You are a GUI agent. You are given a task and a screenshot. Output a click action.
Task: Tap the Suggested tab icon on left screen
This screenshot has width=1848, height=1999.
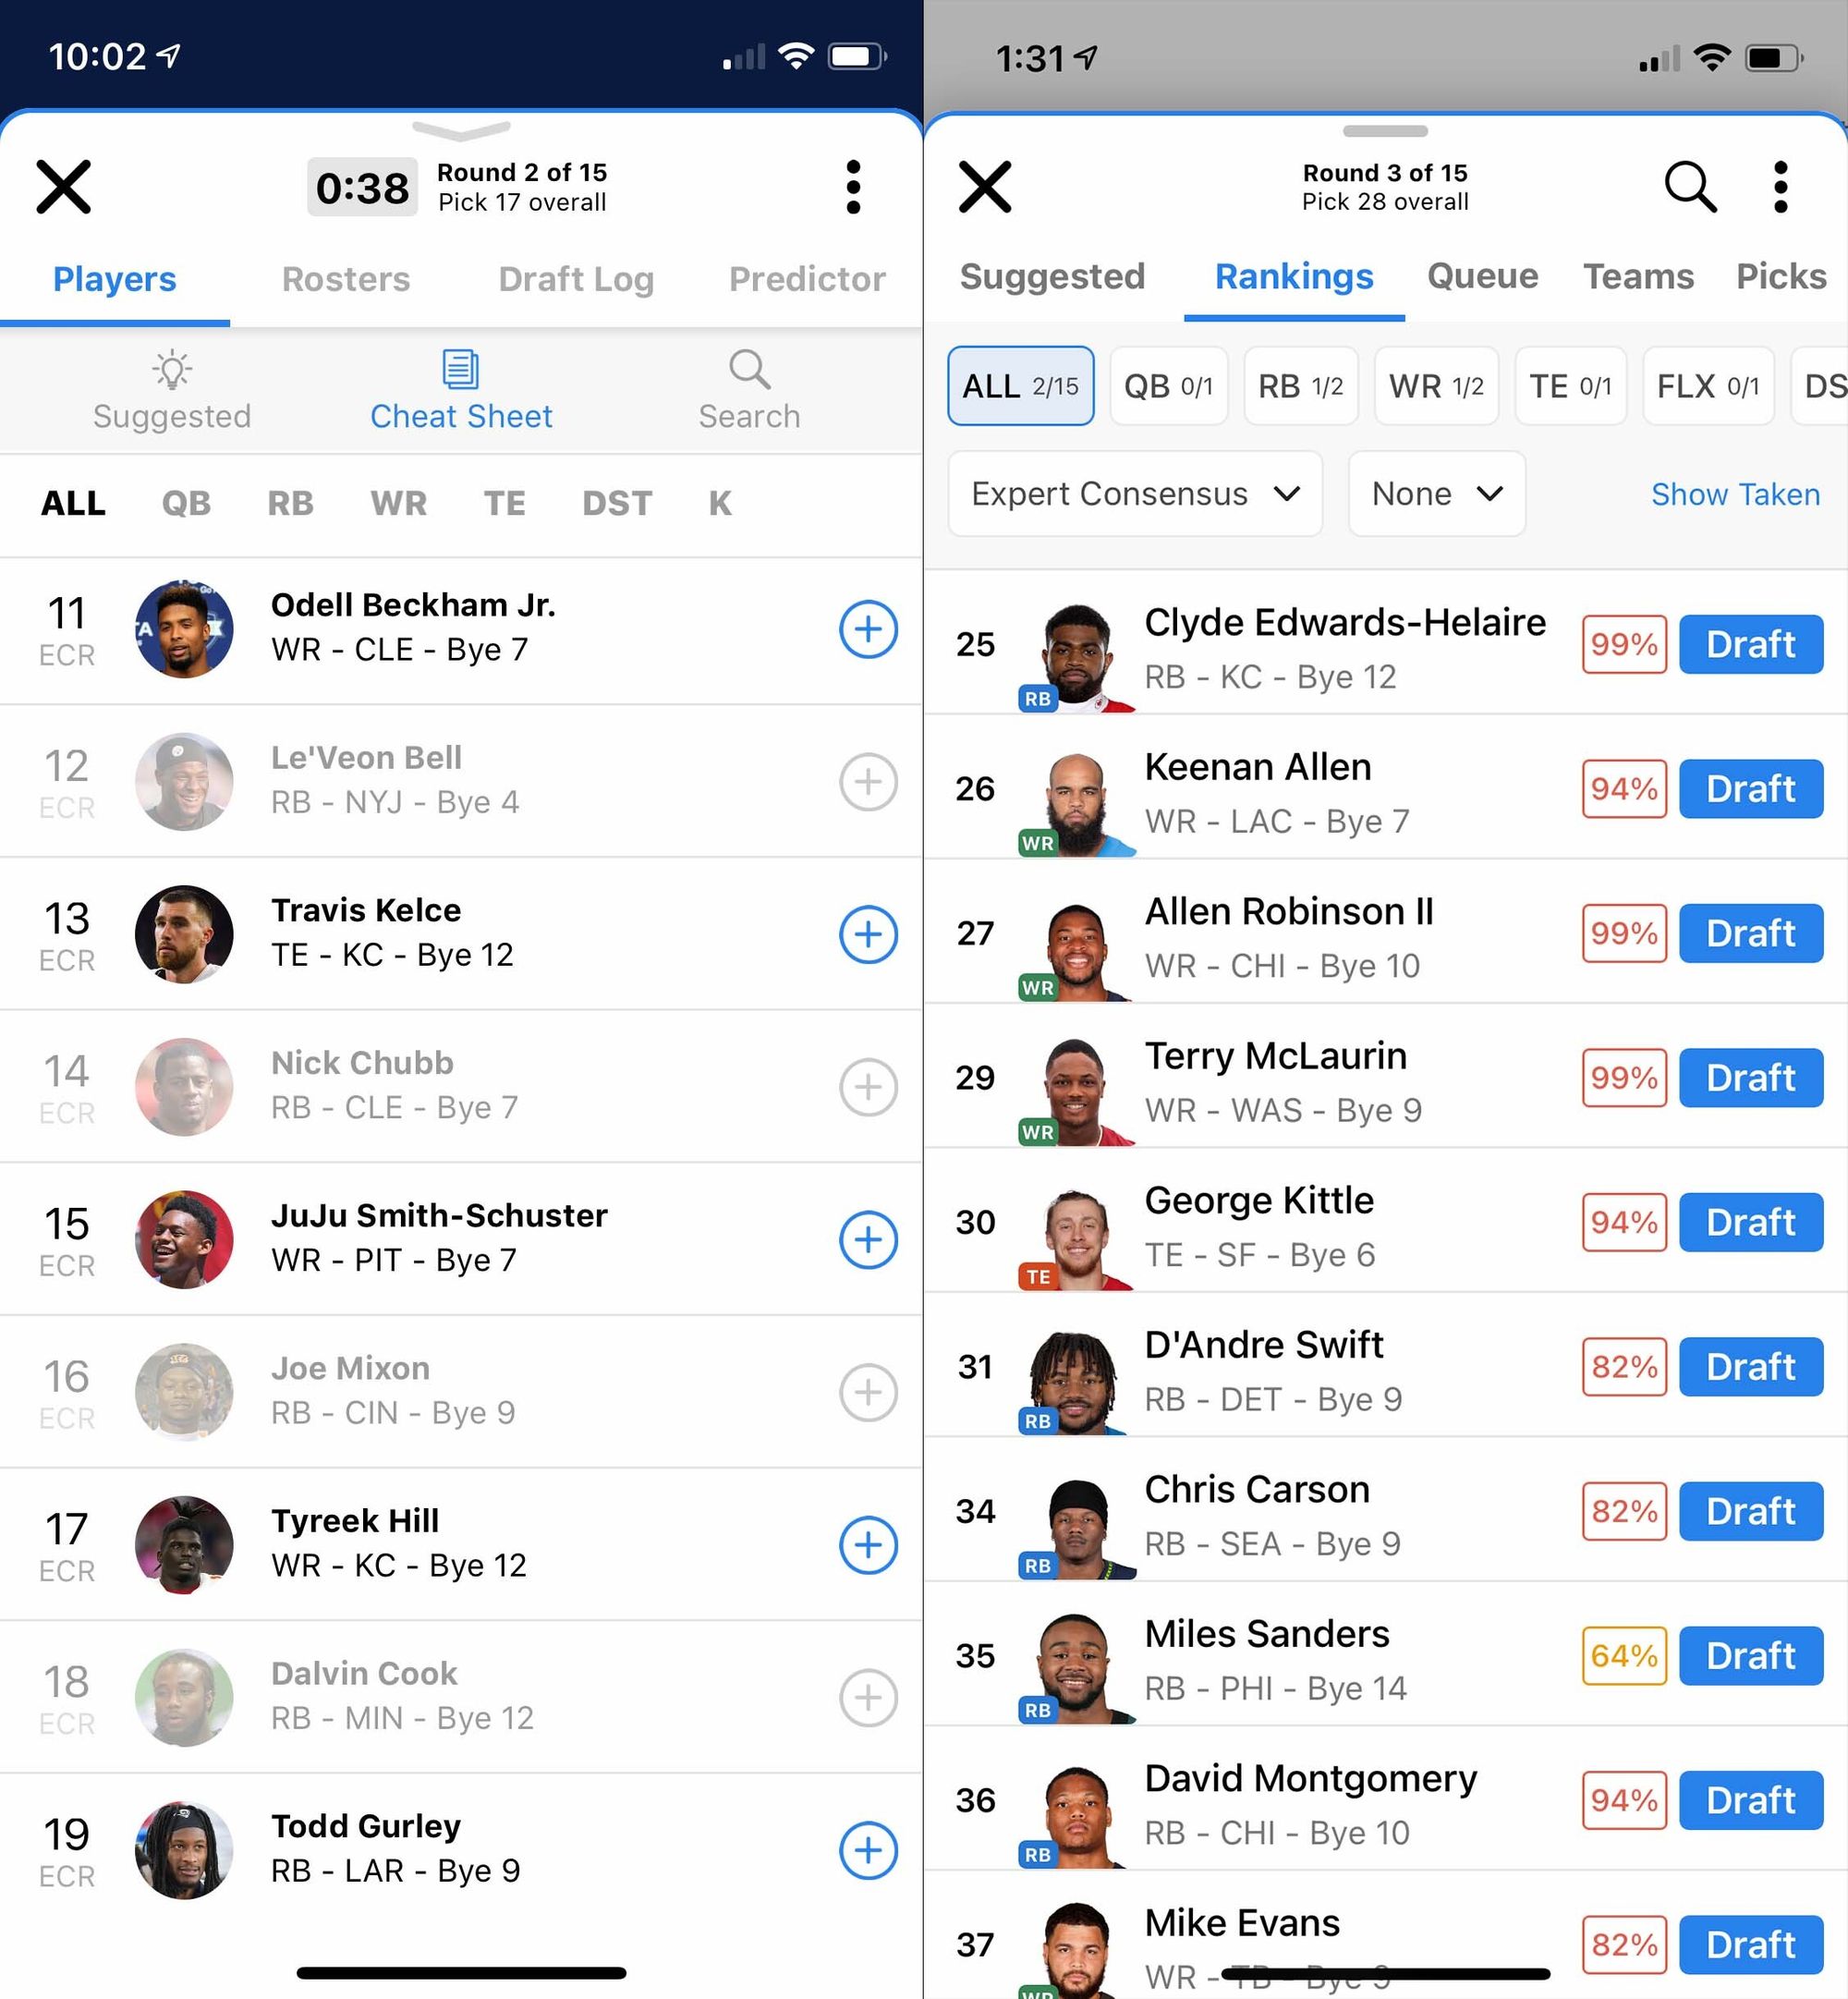point(171,388)
